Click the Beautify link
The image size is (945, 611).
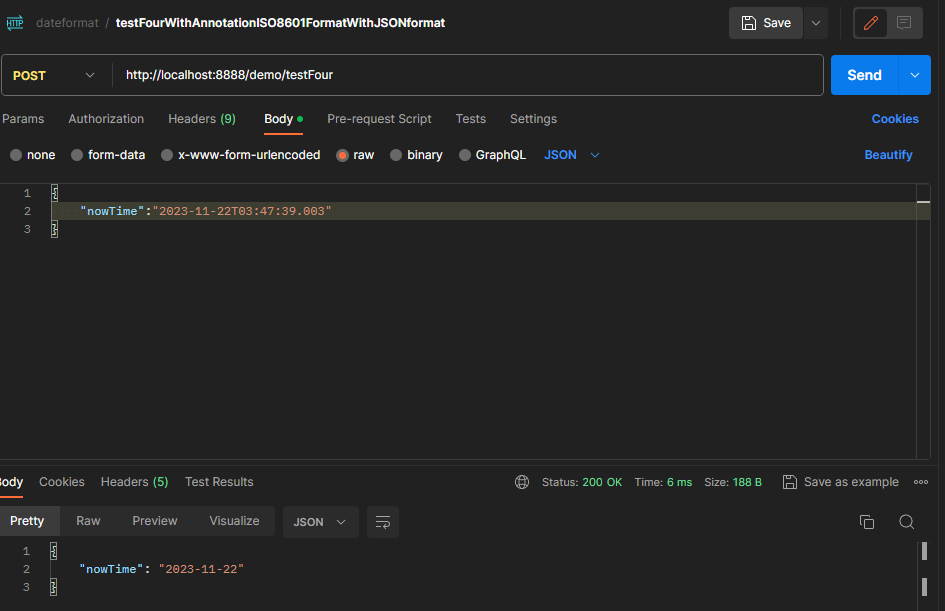(x=888, y=155)
